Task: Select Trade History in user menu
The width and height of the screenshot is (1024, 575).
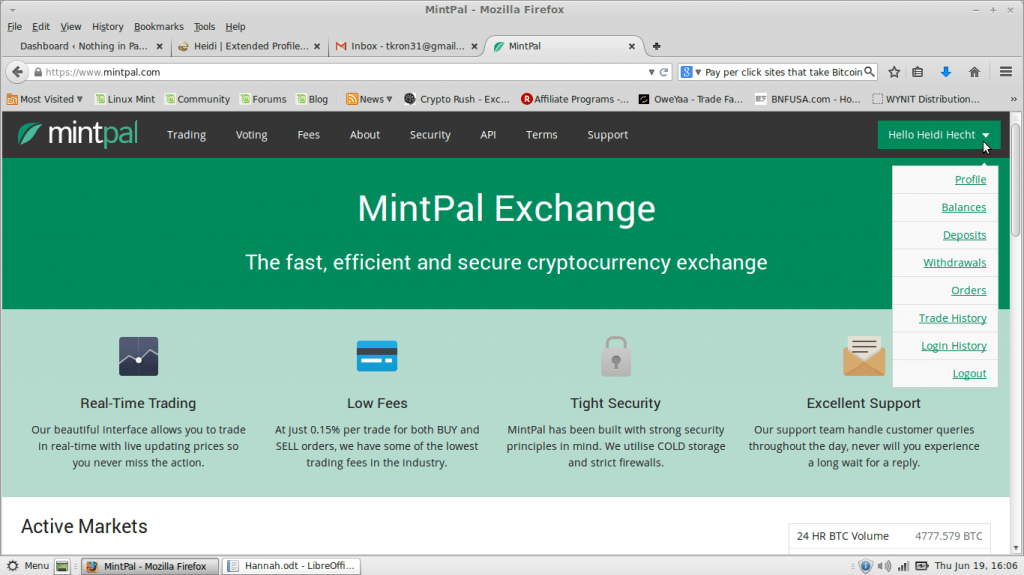Action: [x=952, y=318]
